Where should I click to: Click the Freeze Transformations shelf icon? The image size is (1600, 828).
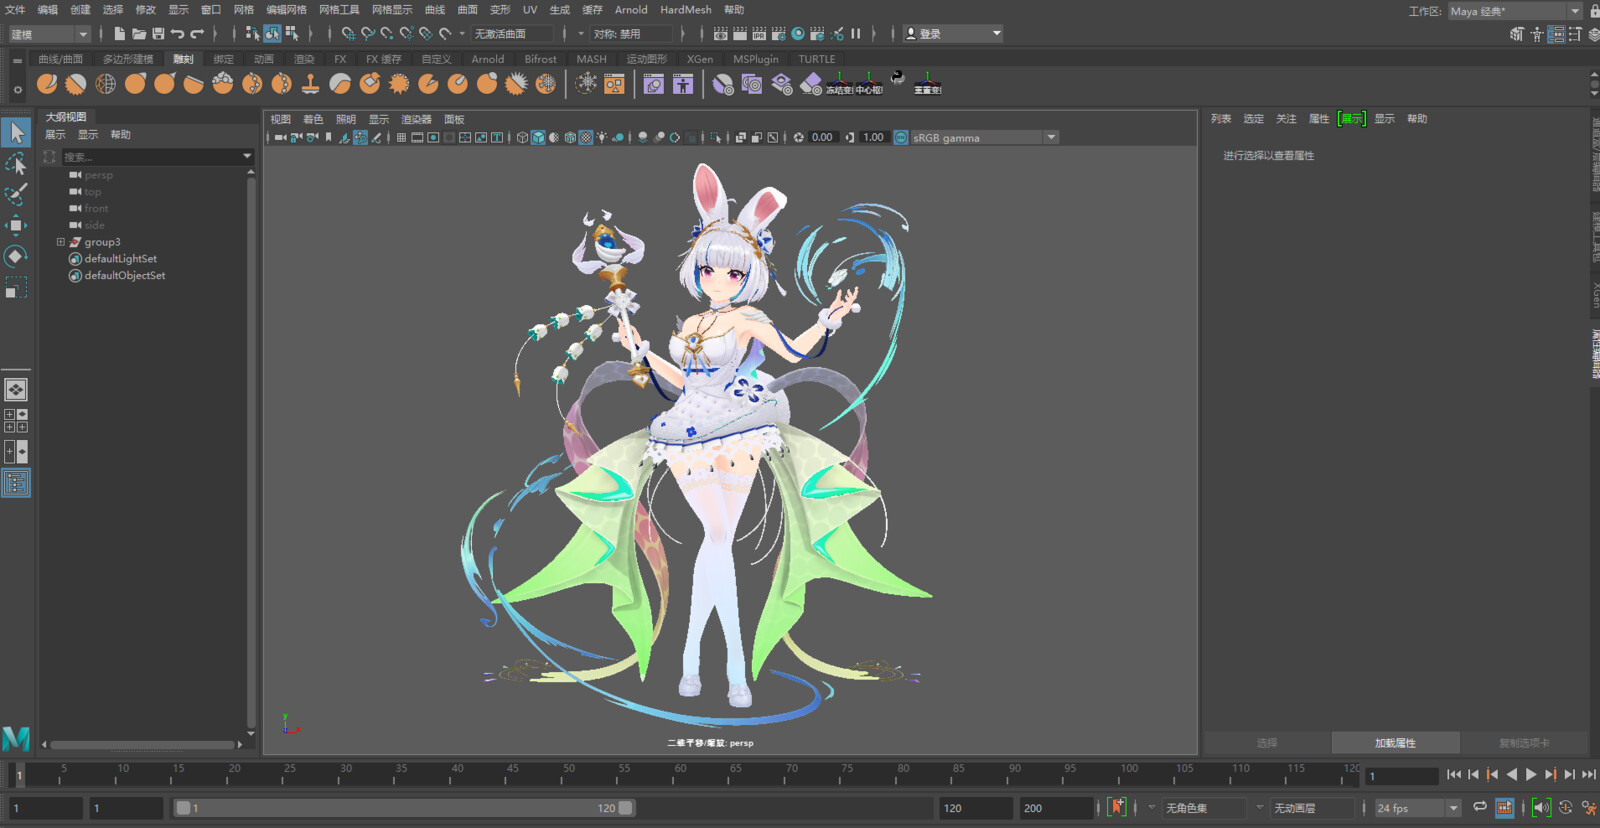(x=839, y=84)
